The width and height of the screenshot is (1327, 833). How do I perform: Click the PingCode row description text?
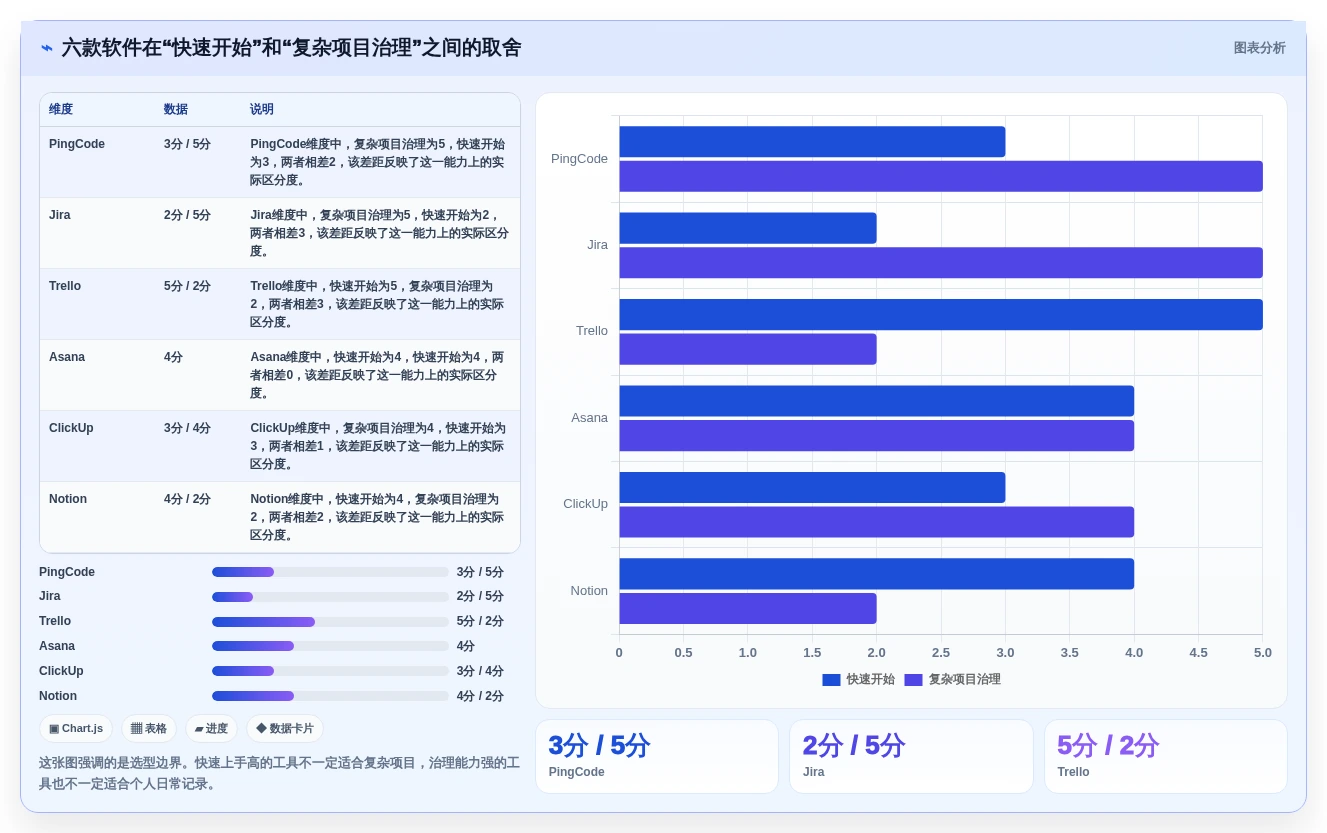click(x=378, y=162)
